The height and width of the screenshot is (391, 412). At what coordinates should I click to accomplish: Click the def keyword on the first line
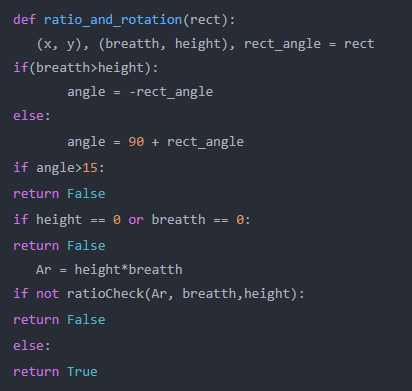click(24, 20)
